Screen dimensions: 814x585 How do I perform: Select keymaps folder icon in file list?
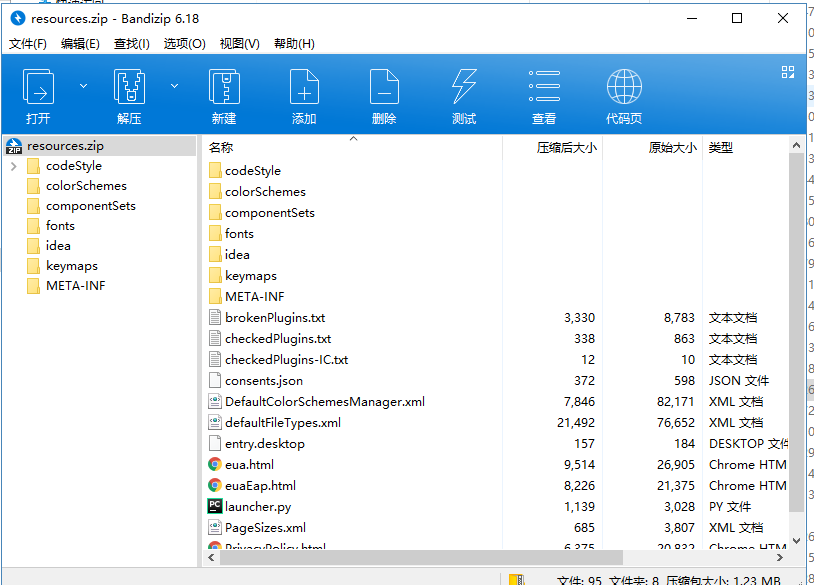pos(215,276)
